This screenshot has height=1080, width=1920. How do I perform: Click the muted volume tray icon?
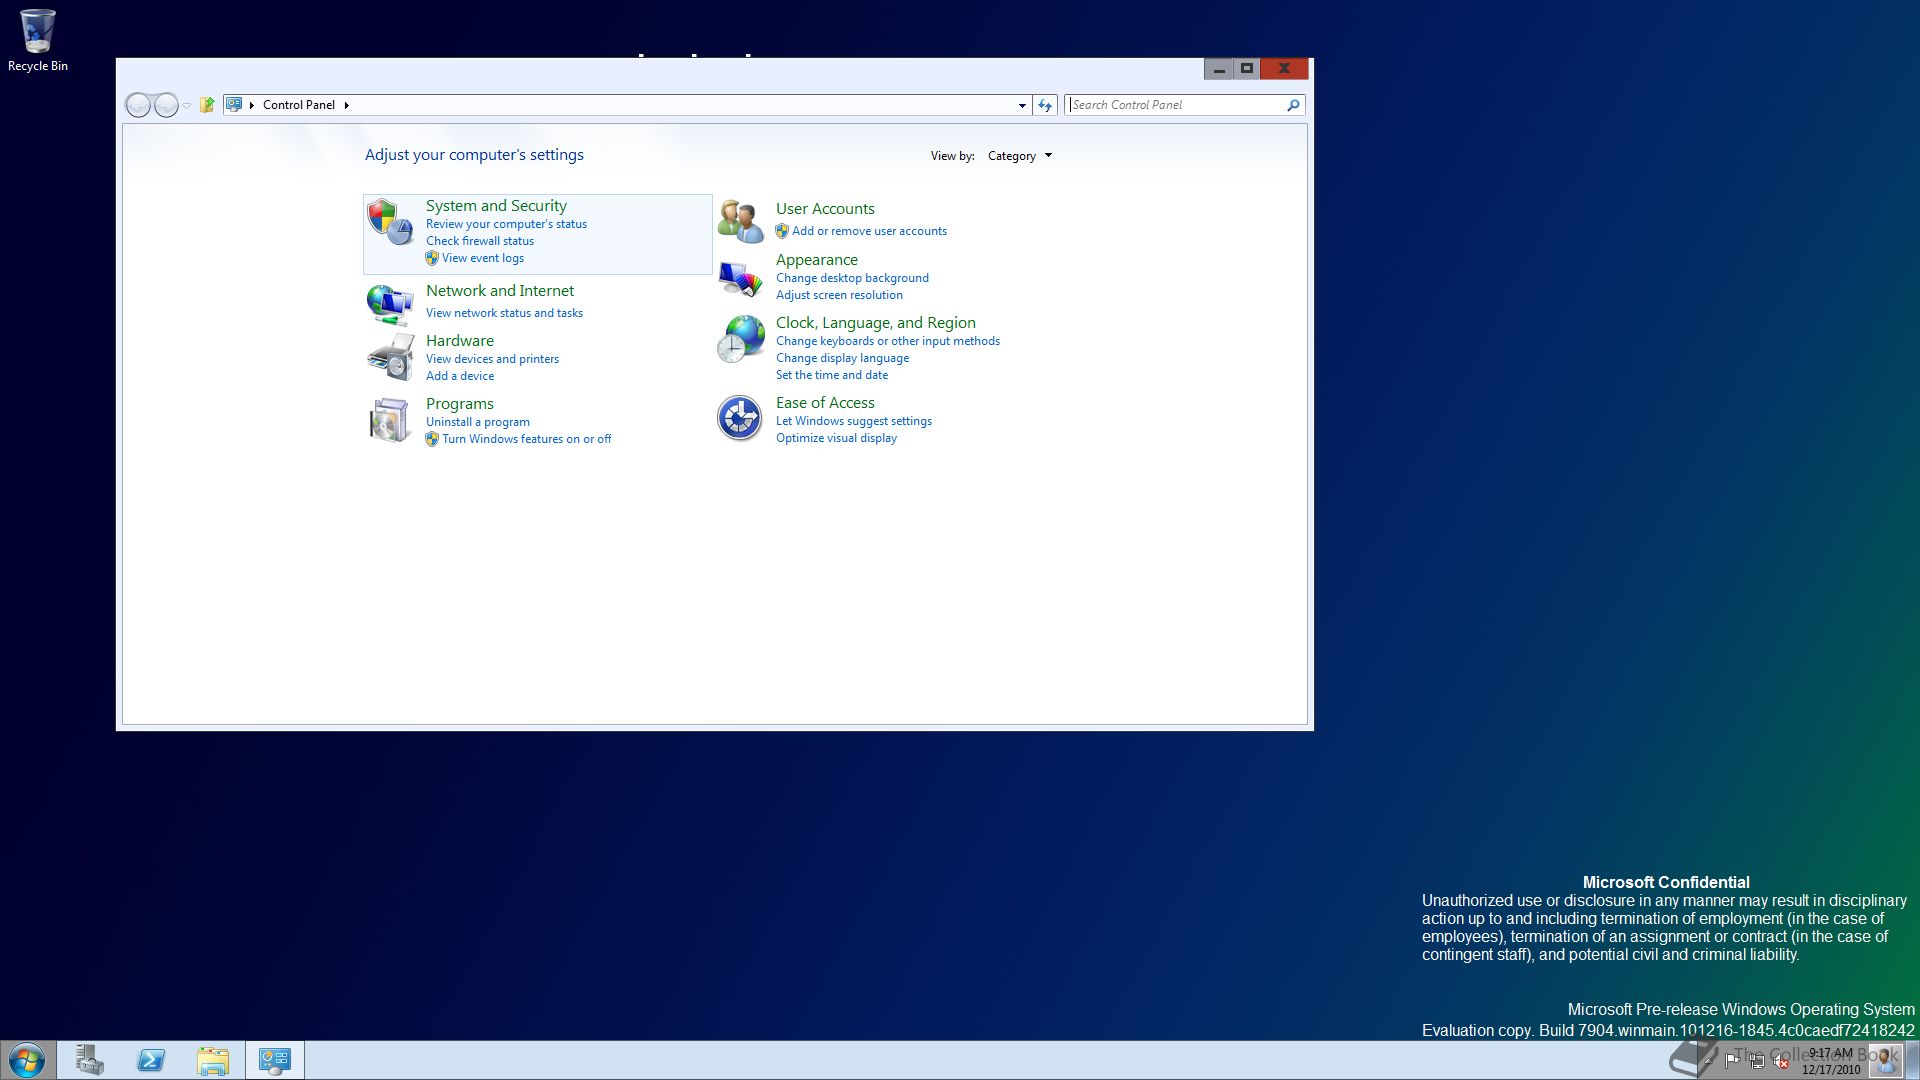pyautogui.click(x=1781, y=1061)
